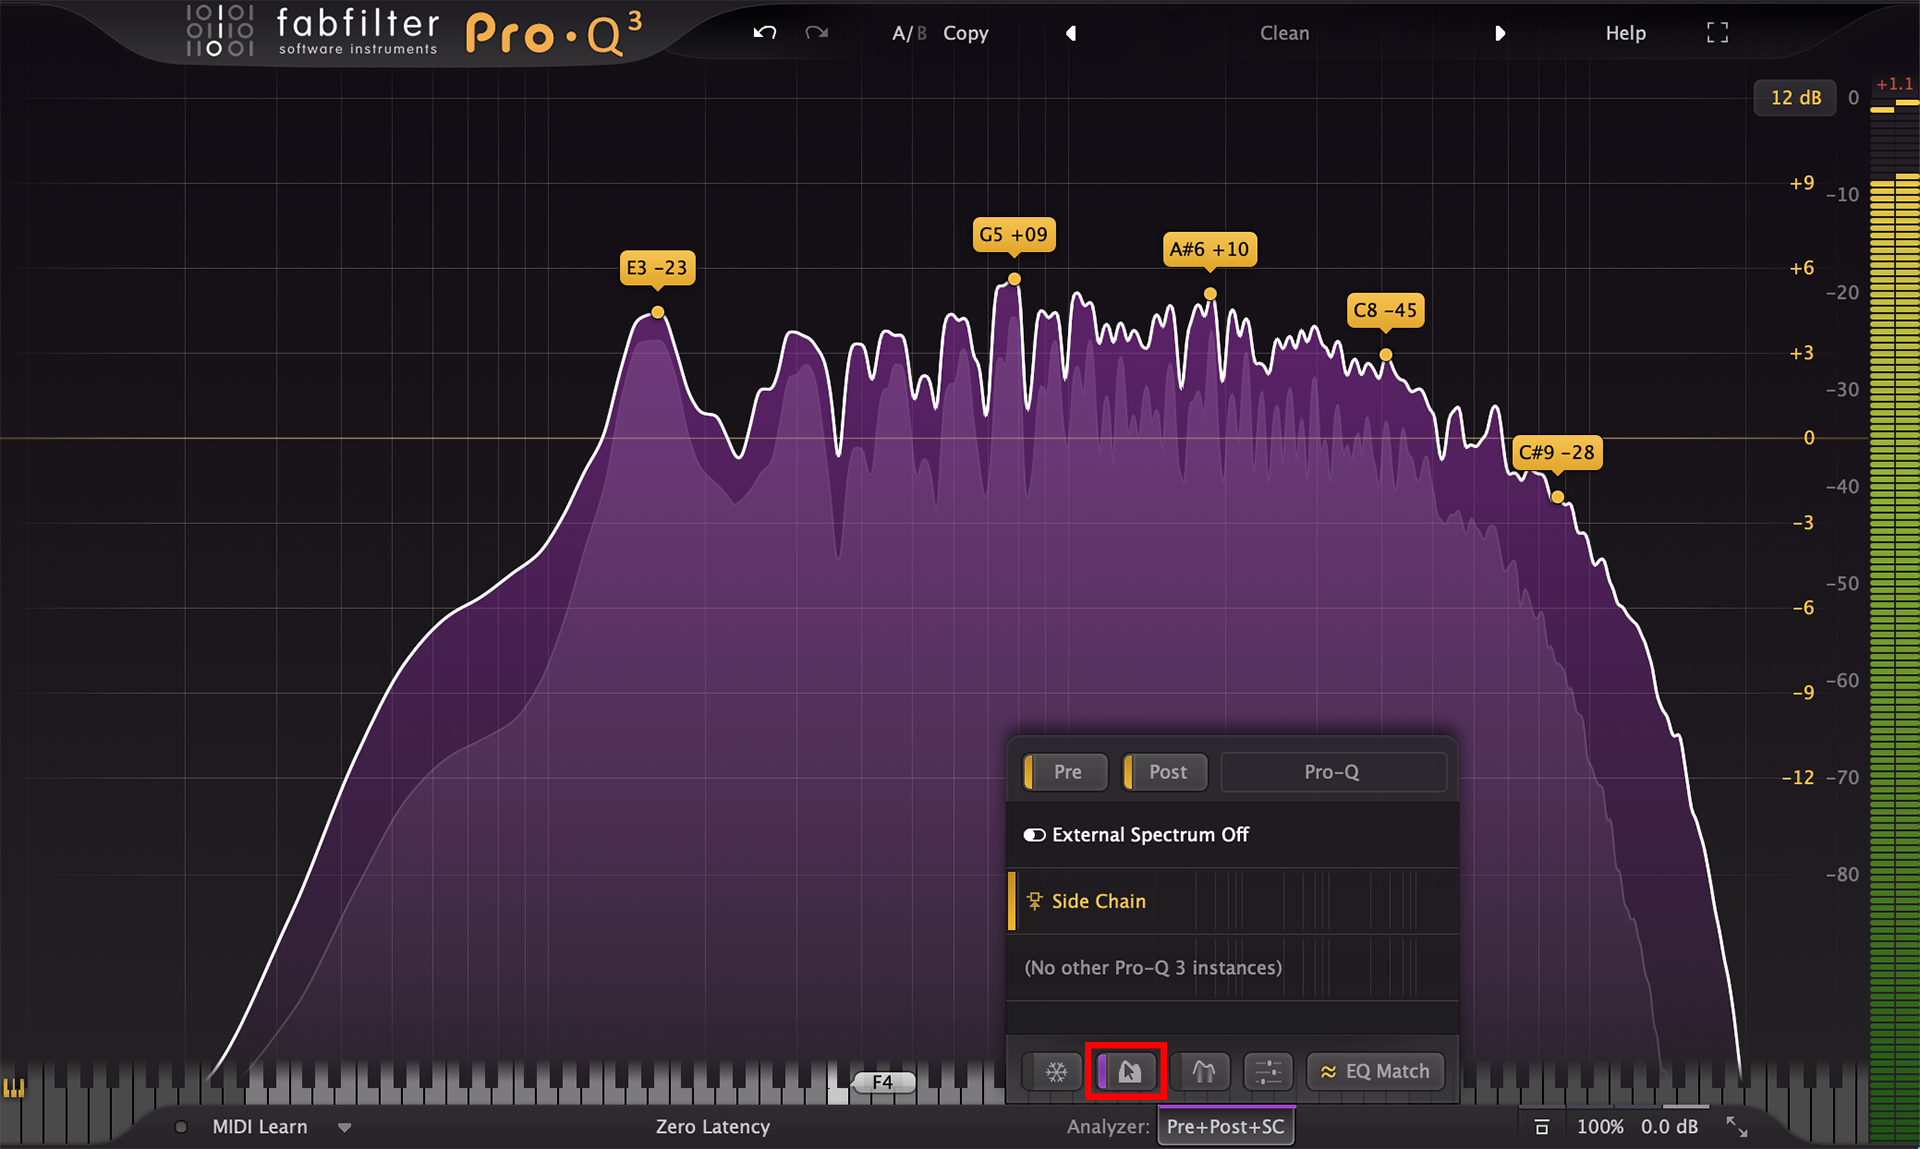Adjust the 0.0 dB output gain

(1669, 1127)
